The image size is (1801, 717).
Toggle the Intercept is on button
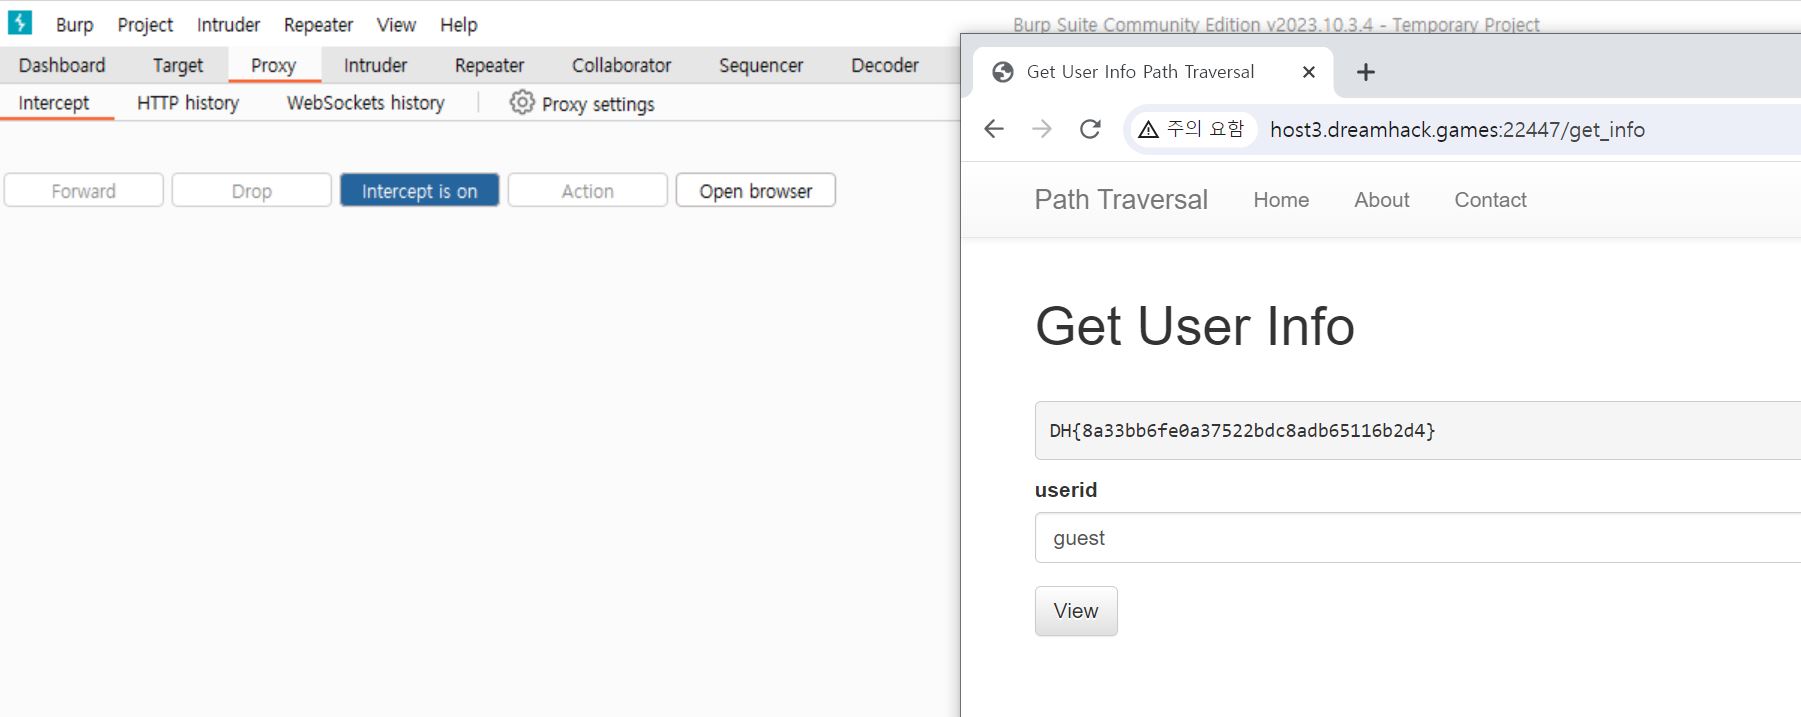[419, 190]
